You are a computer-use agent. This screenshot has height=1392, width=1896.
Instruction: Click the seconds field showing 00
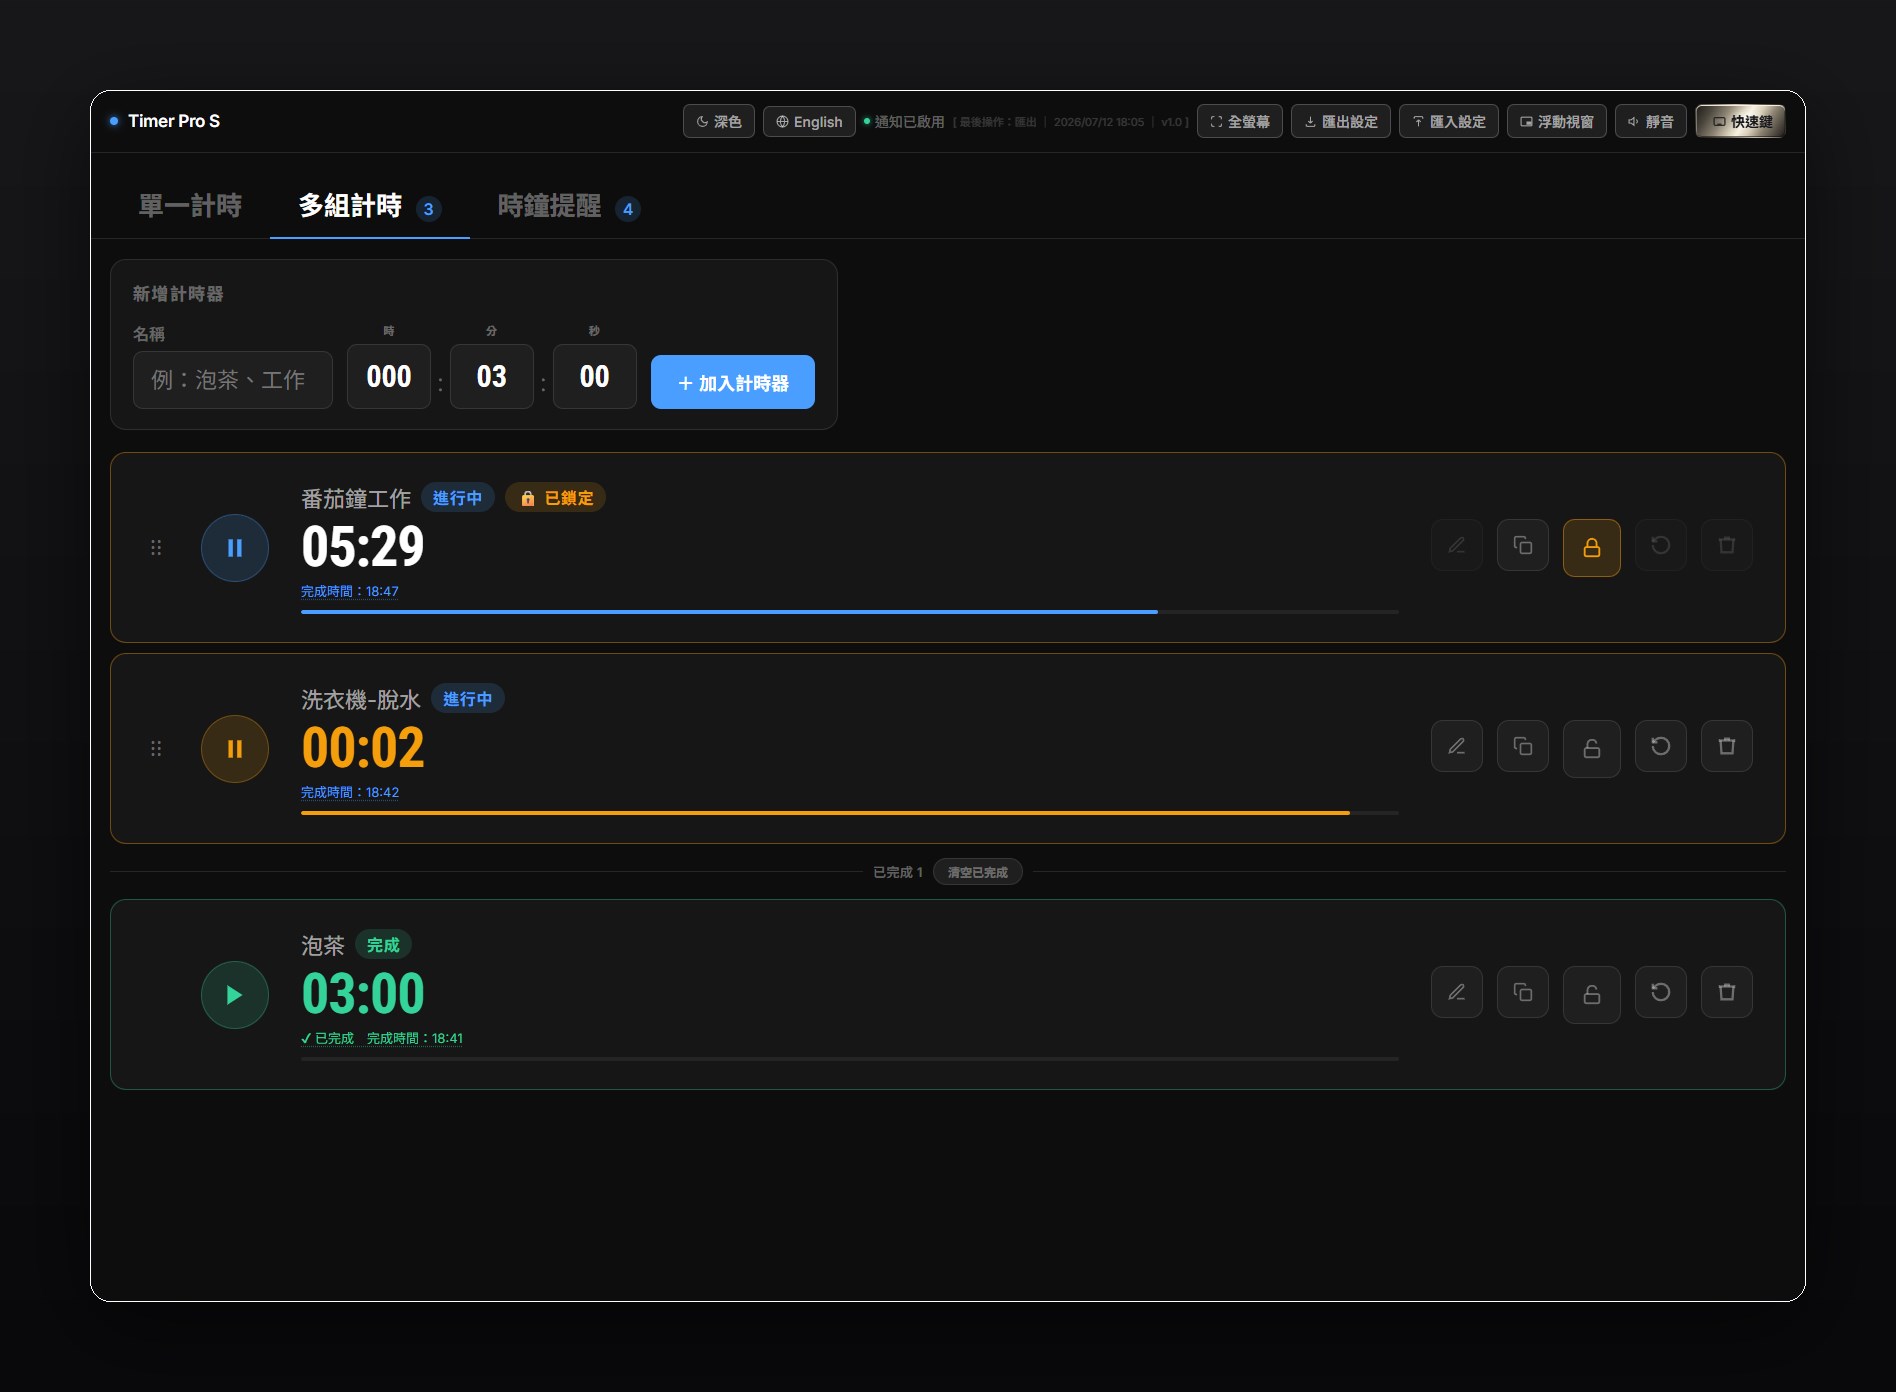(595, 377)
